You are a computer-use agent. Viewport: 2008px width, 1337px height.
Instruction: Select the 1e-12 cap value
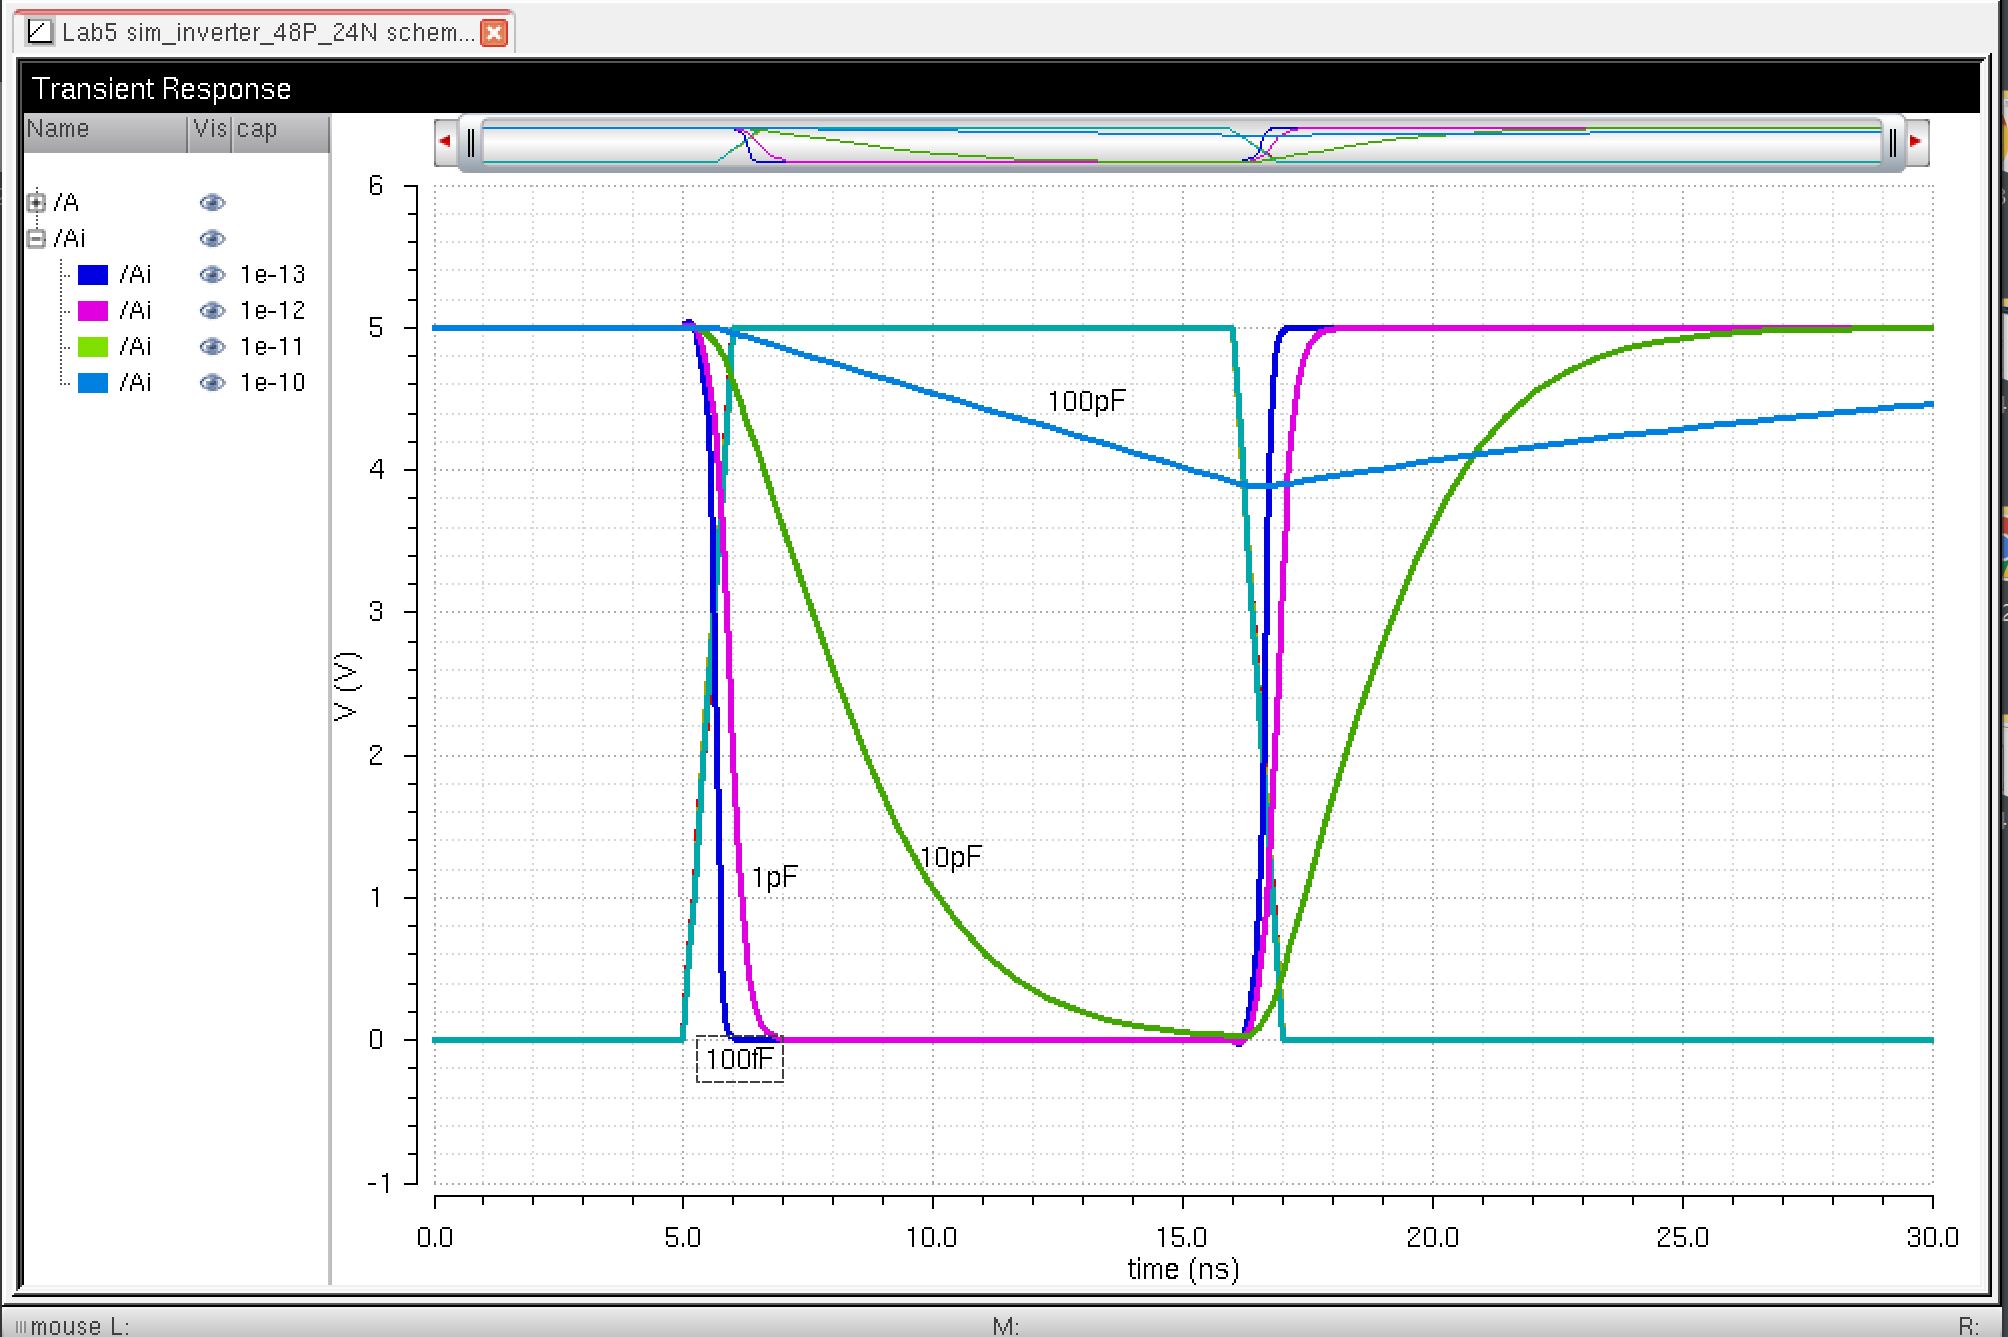(272, 311)
